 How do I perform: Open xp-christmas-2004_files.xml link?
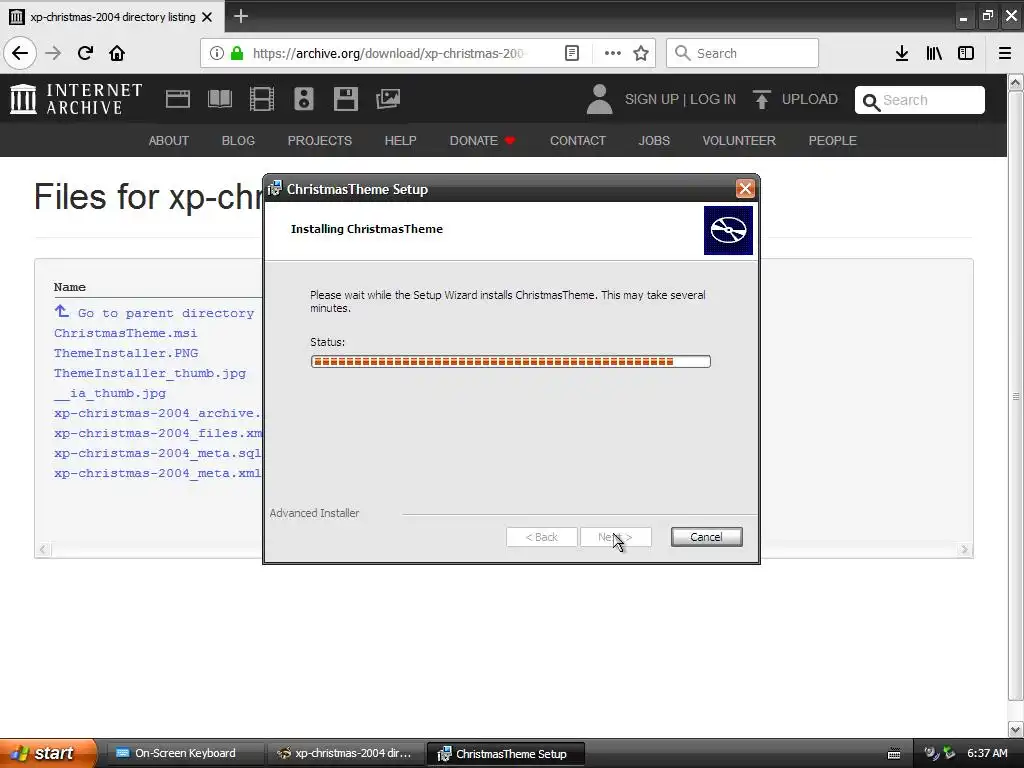(157, 433)
